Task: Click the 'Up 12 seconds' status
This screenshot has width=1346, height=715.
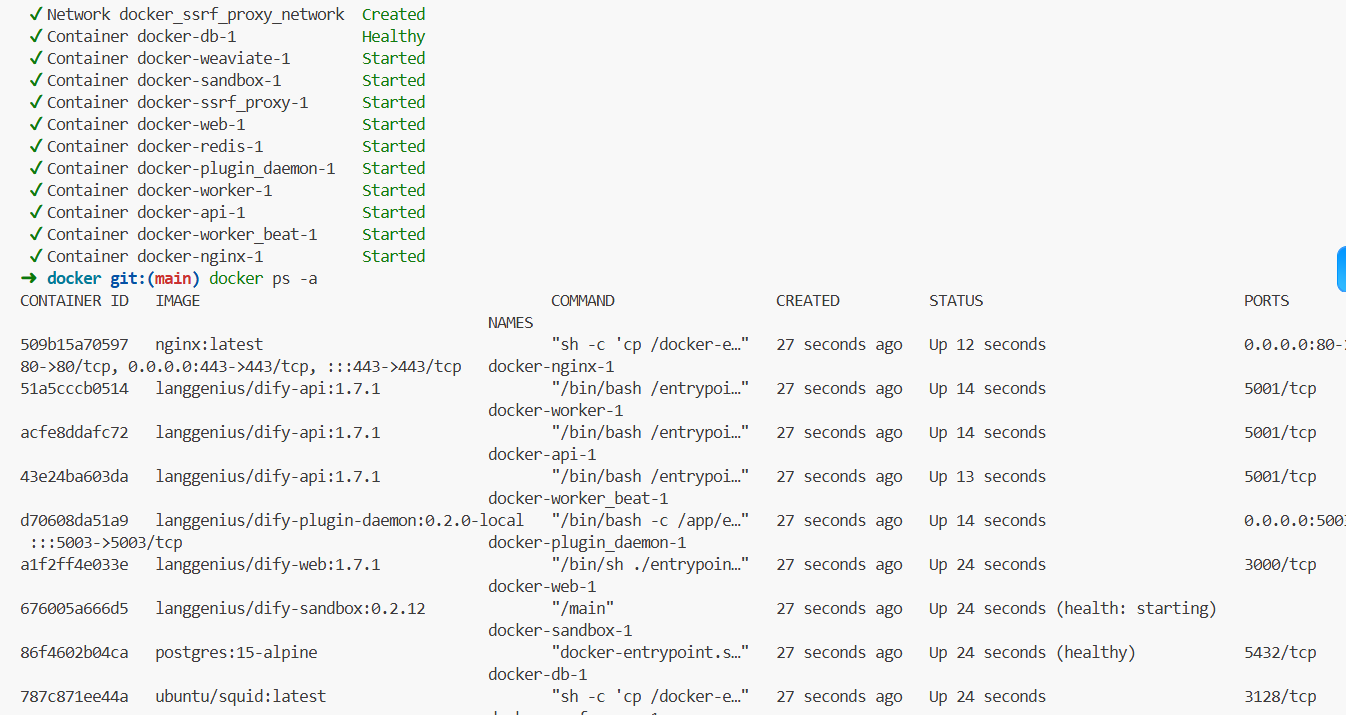Action: [987, 345]
